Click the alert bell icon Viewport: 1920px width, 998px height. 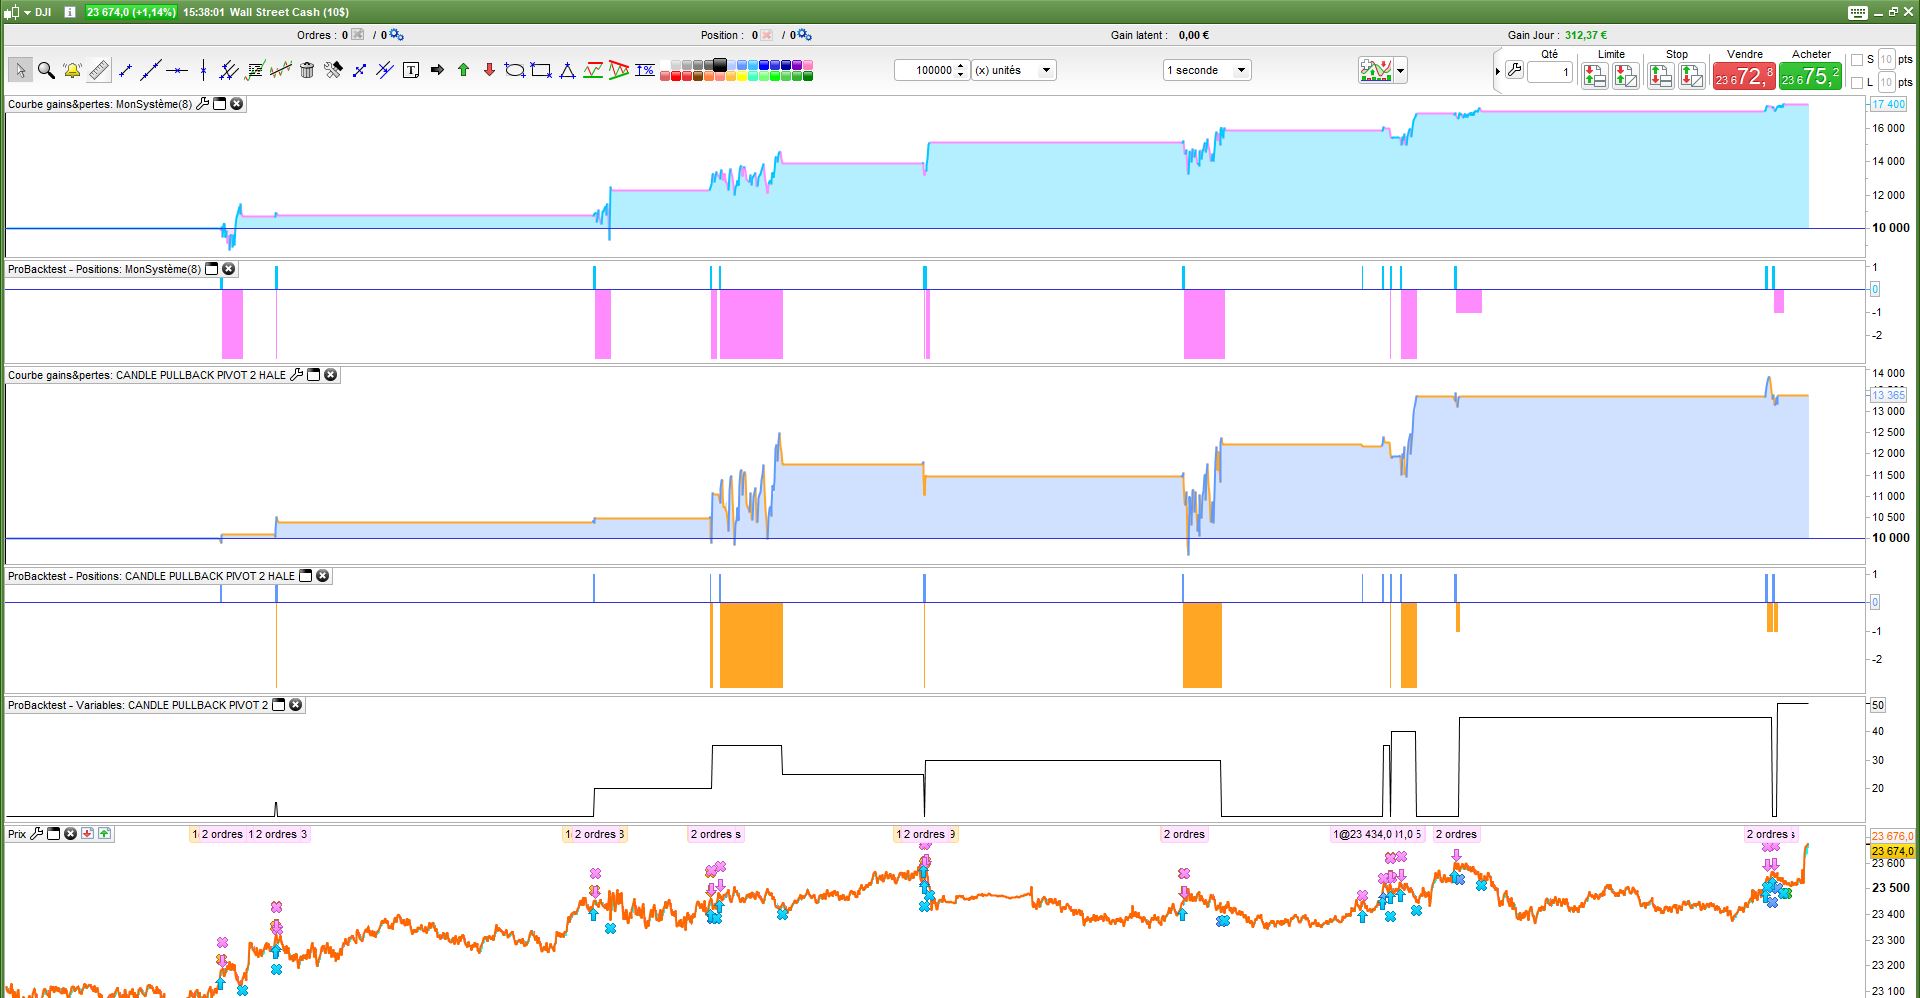[72, 70]
